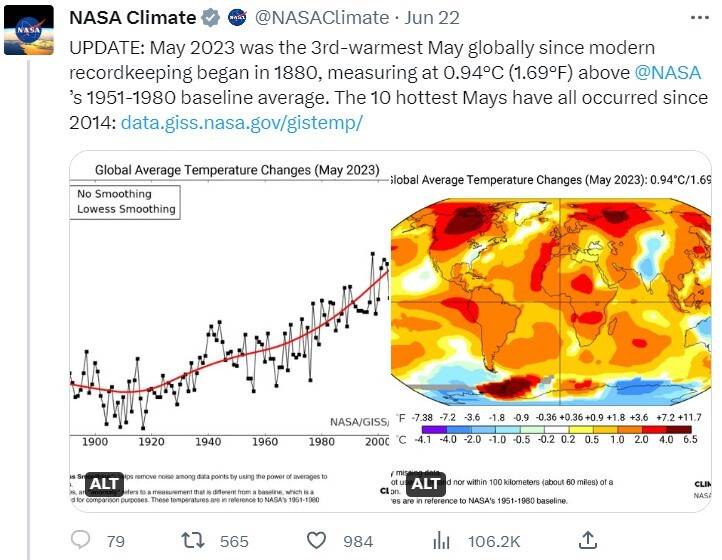Screen dimensions: 722x560
Task: Click the NASA affiliation badge icon
Action: 237,19
